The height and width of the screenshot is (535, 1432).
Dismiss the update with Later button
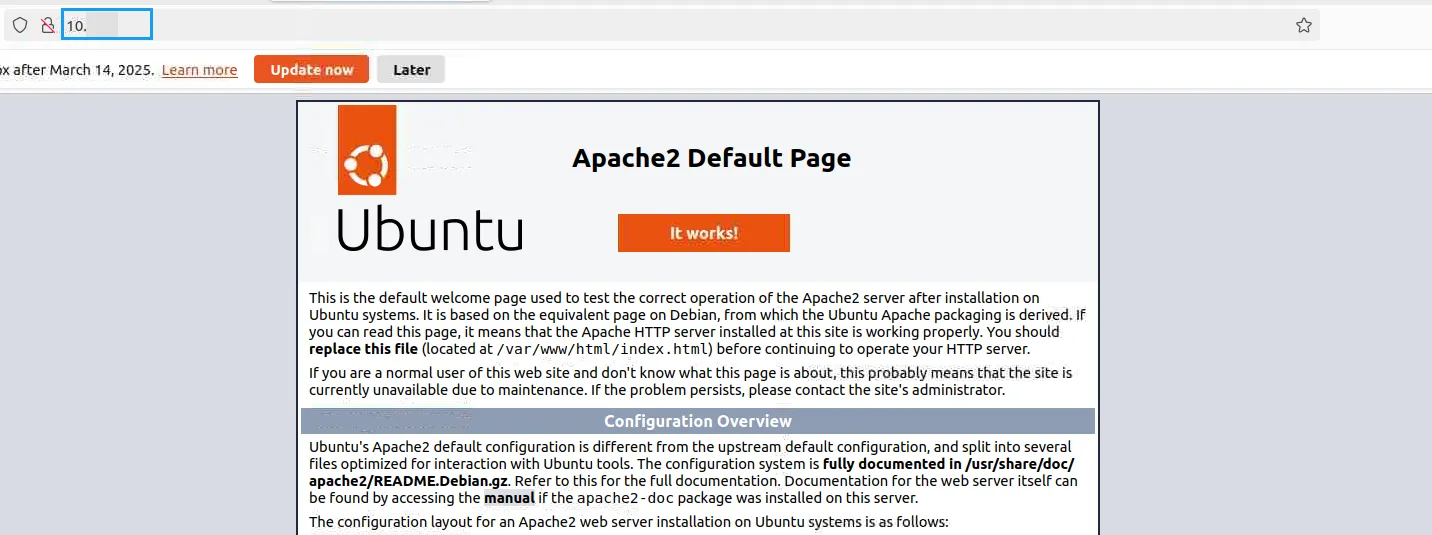411,69
